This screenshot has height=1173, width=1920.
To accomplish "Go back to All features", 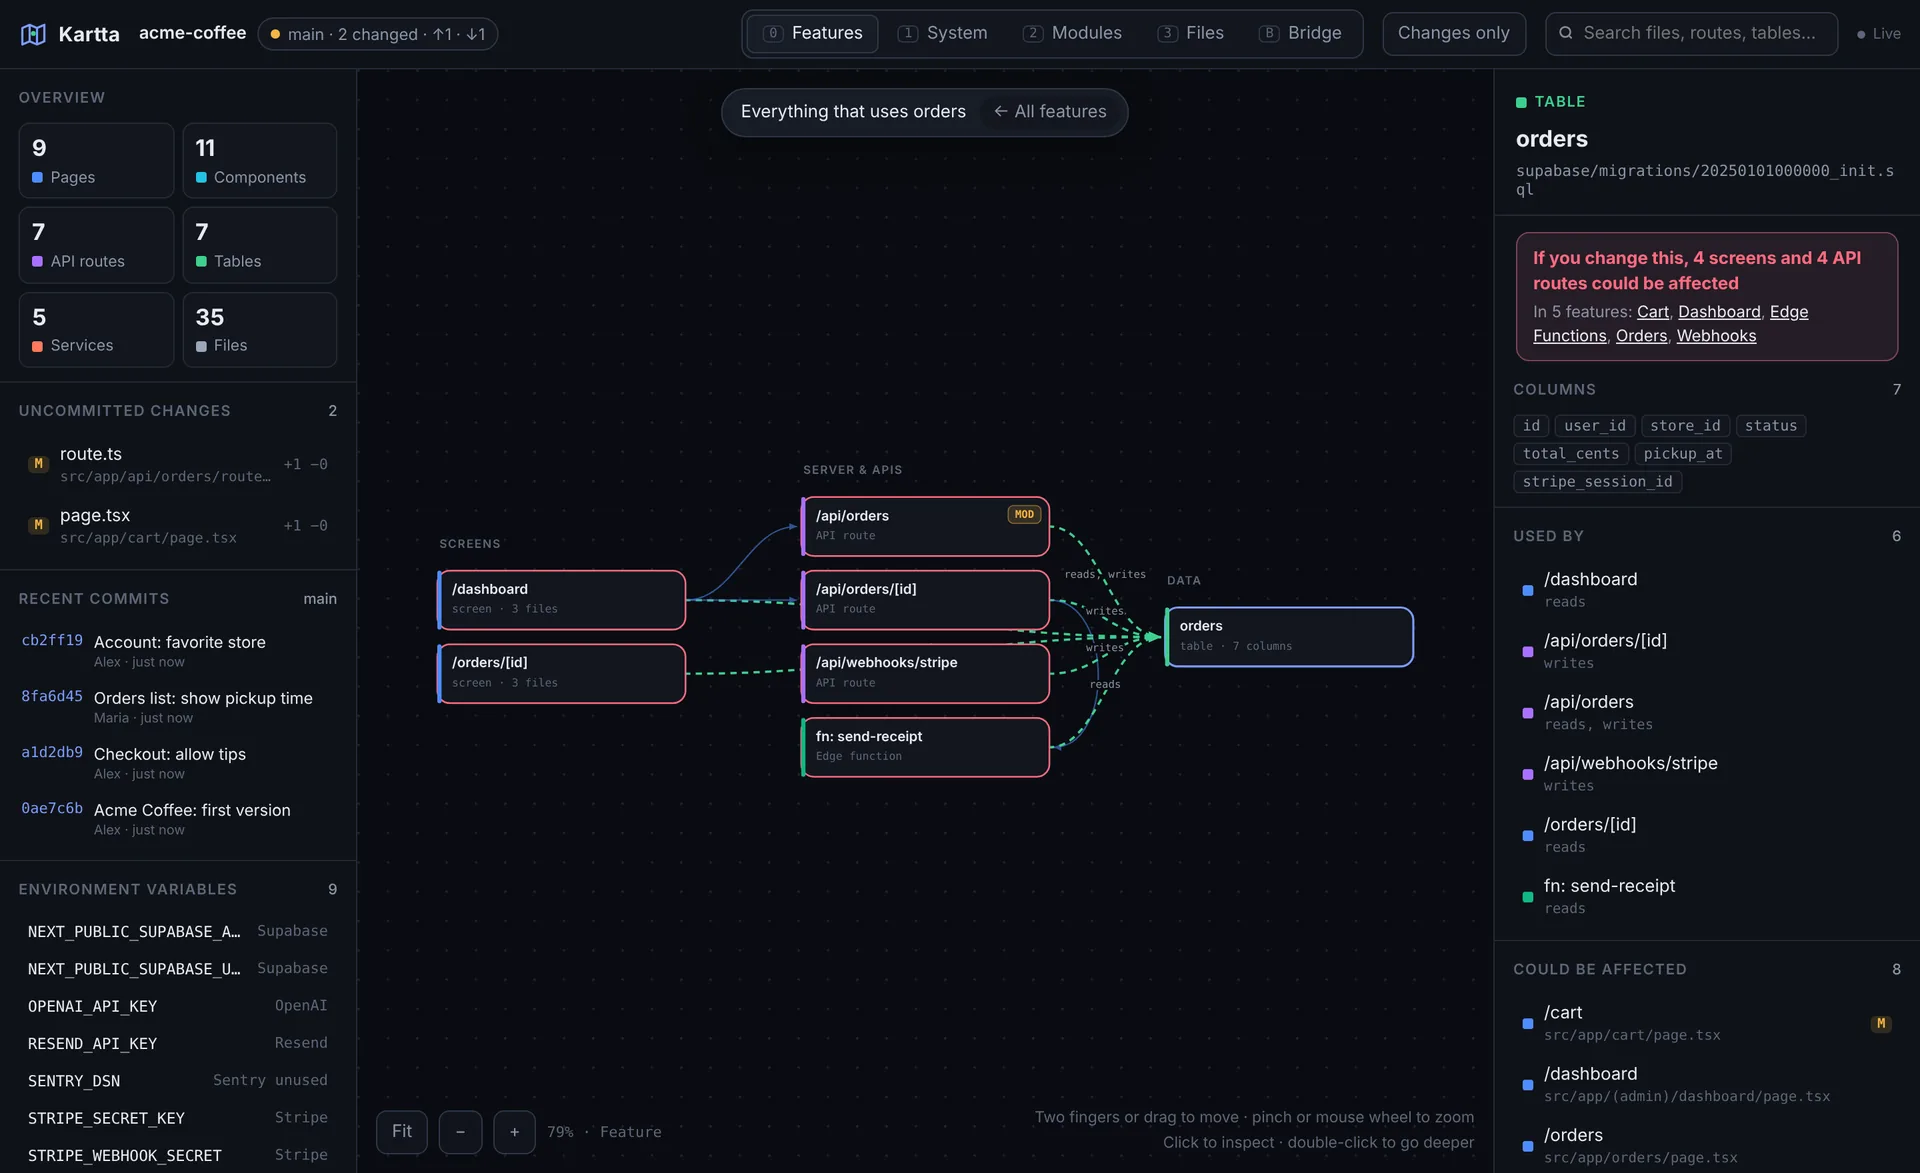I will coord(1050,111).
